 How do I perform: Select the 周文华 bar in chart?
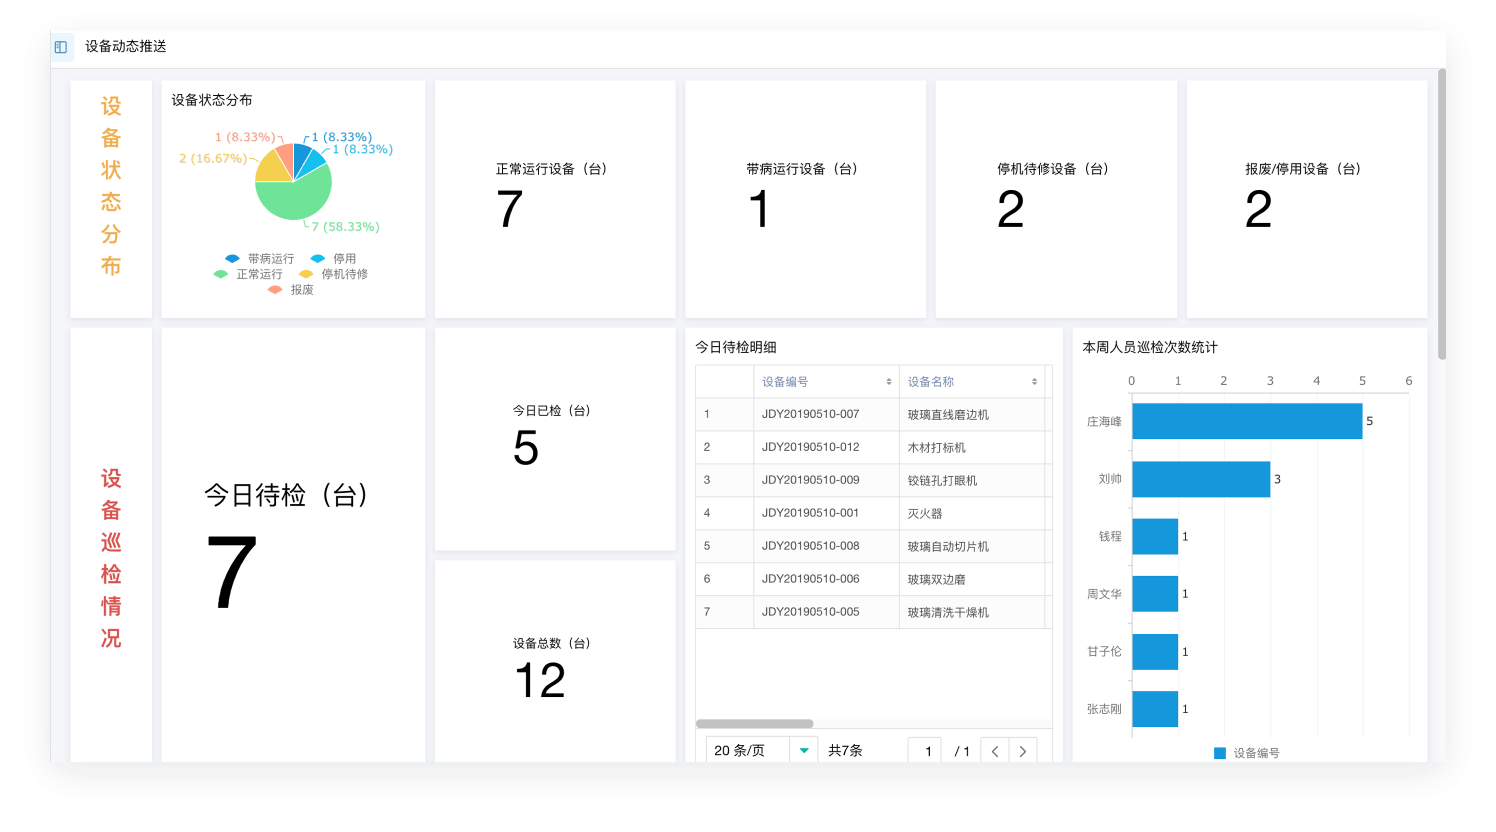(x=1155, y=594)
